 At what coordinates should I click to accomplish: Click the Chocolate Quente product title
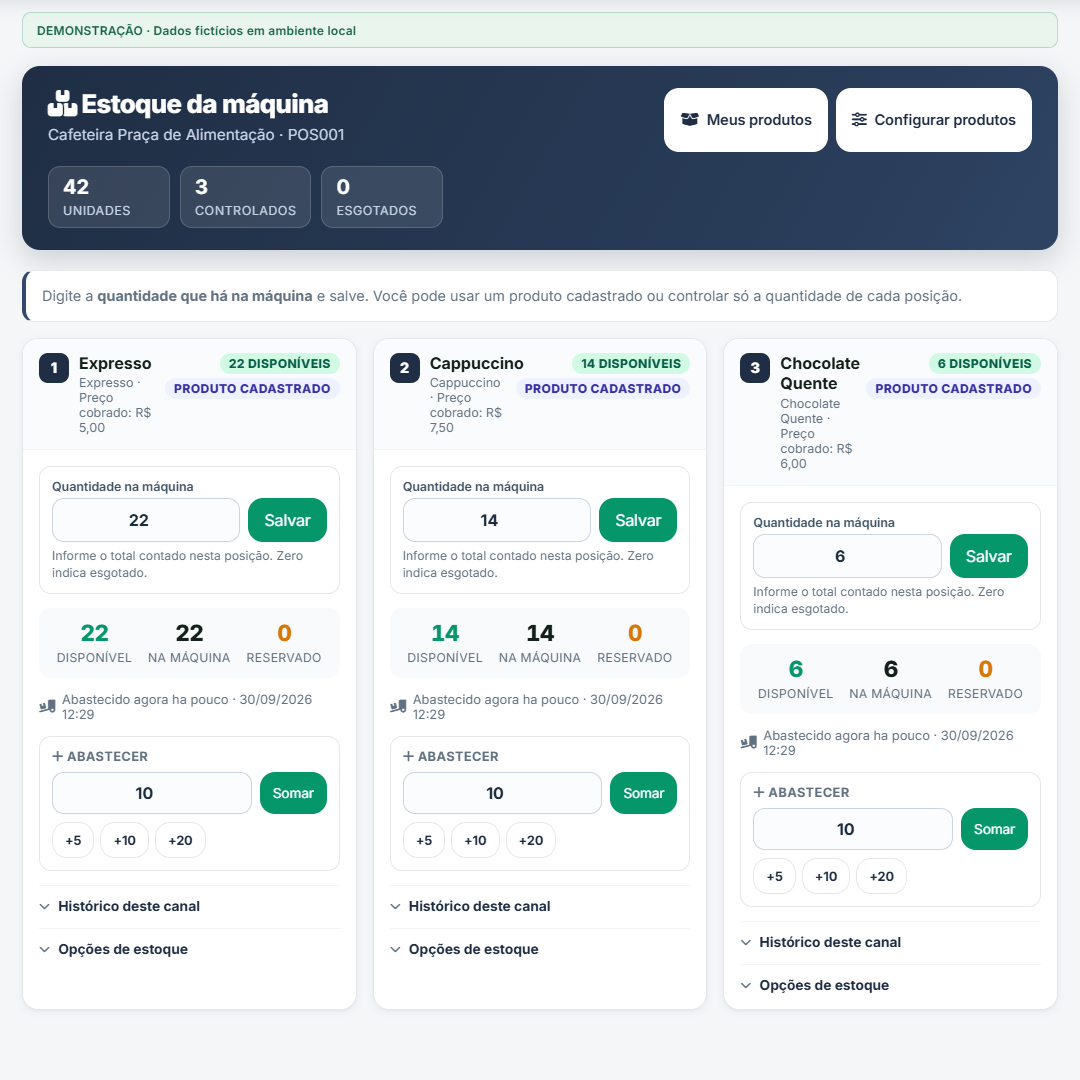820,373
